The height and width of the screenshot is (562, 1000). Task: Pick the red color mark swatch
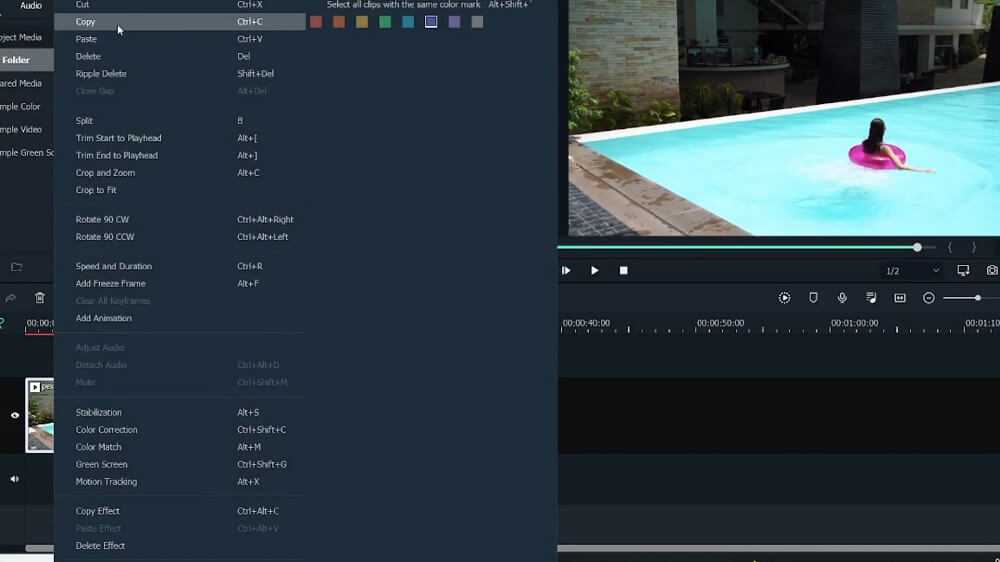pos(316,22)
